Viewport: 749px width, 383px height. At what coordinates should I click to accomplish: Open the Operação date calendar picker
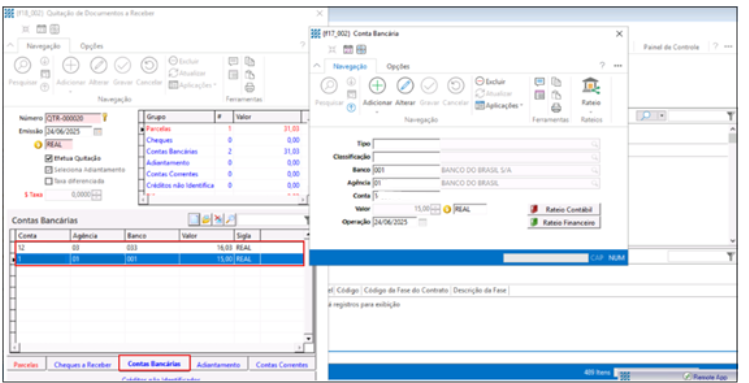[x=423, y=223]
